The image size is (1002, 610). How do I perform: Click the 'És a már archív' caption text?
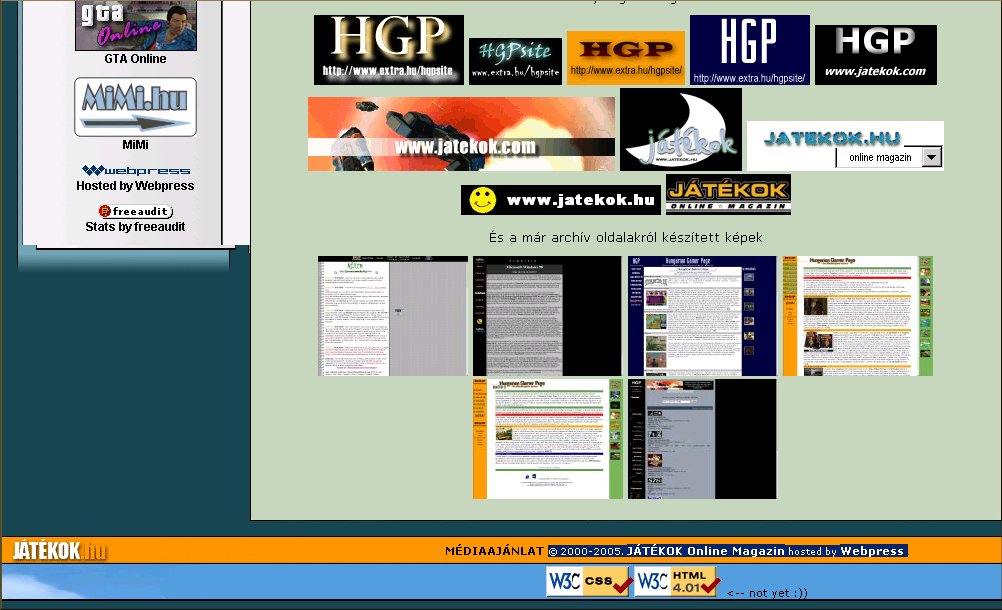point(626,238)
